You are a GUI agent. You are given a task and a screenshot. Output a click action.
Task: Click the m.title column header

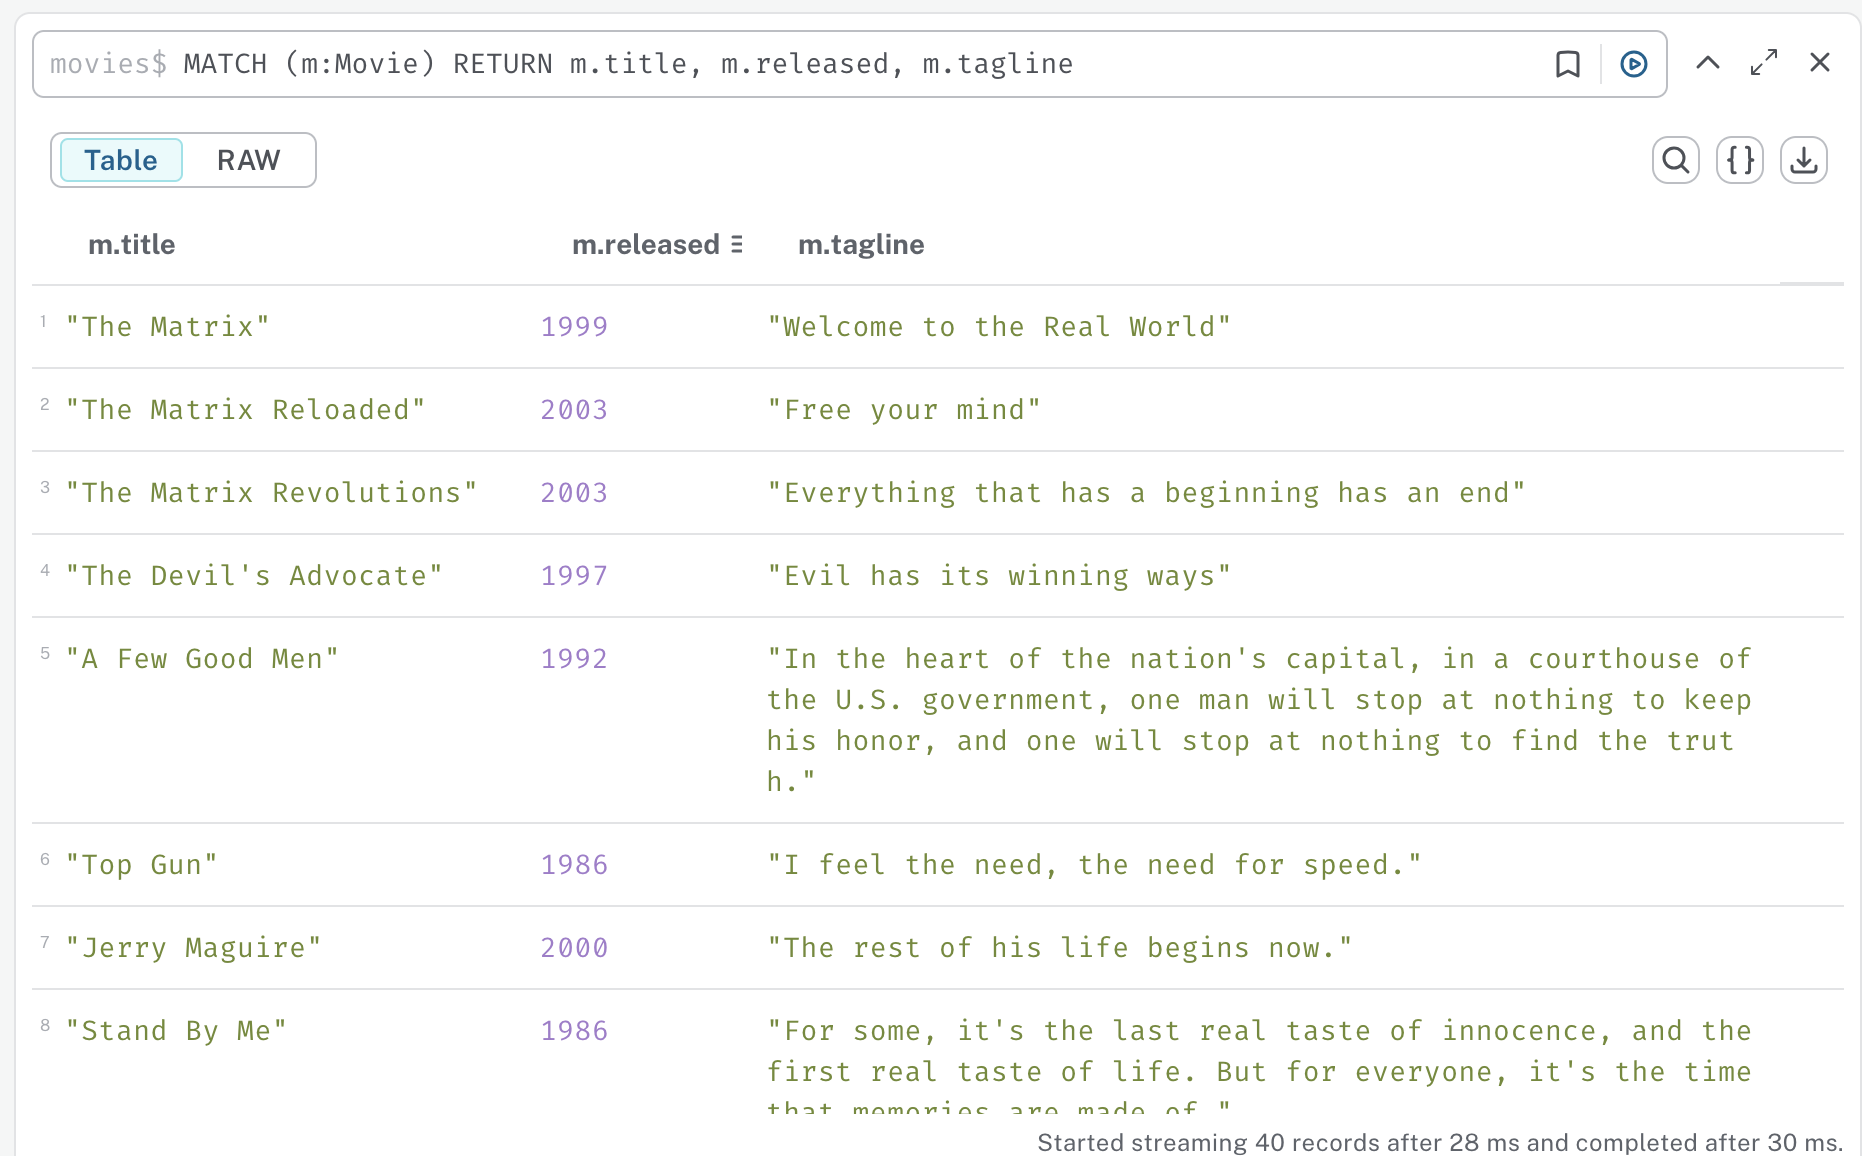[131, 245]
